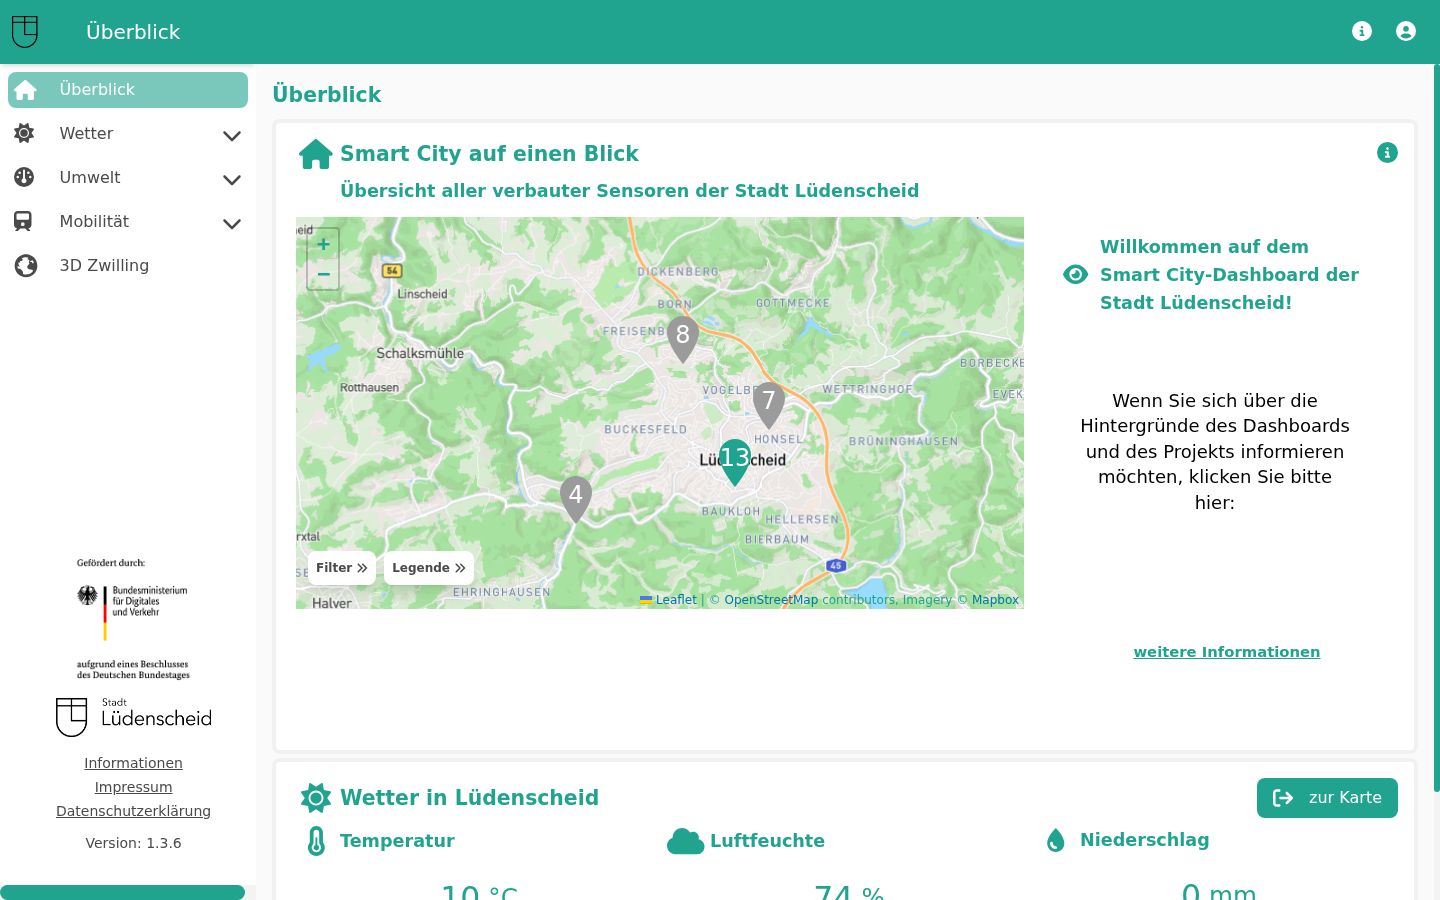Zoom out on the map with minus

pyautogui.click(x=323, y=274)
